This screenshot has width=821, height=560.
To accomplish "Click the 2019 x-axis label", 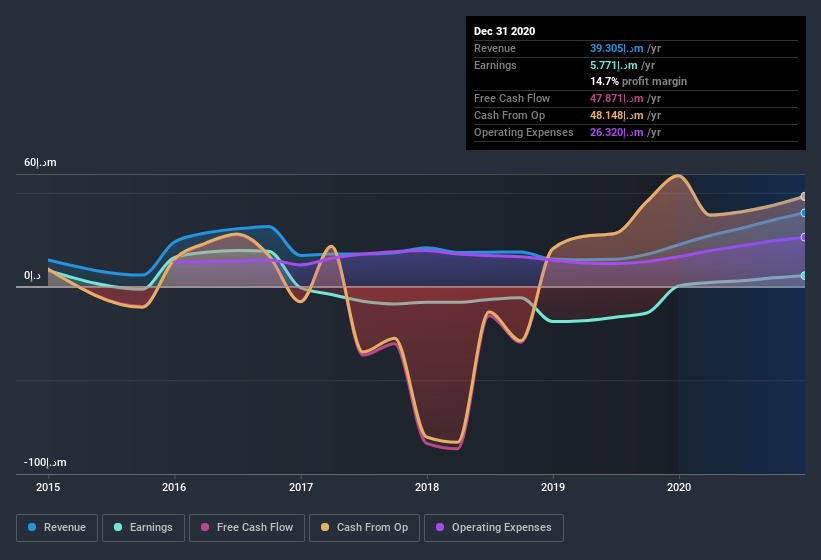I will coord(553,487).
